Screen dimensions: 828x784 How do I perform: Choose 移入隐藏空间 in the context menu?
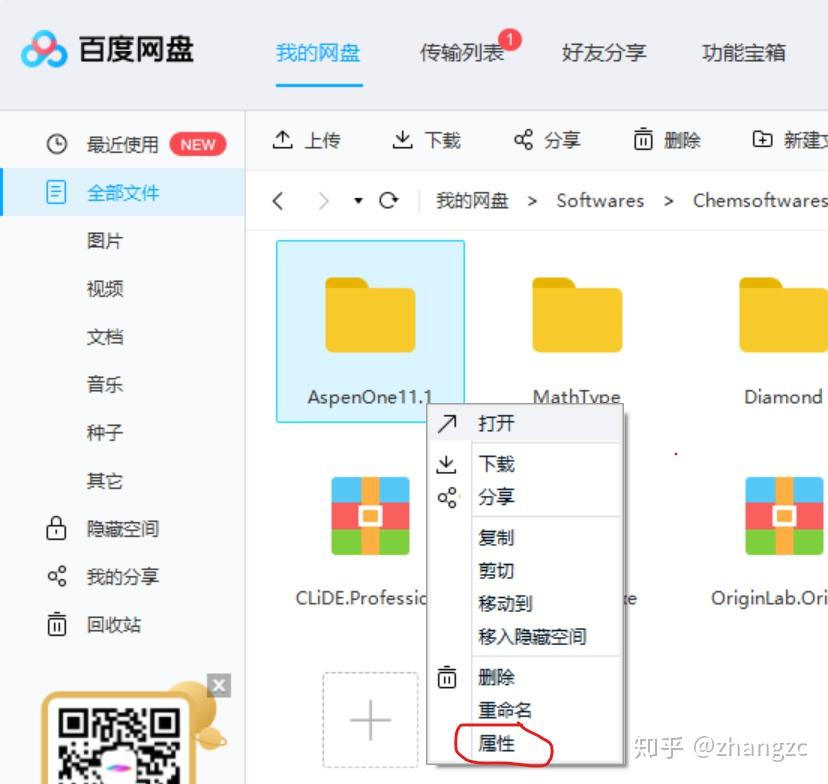525,637
